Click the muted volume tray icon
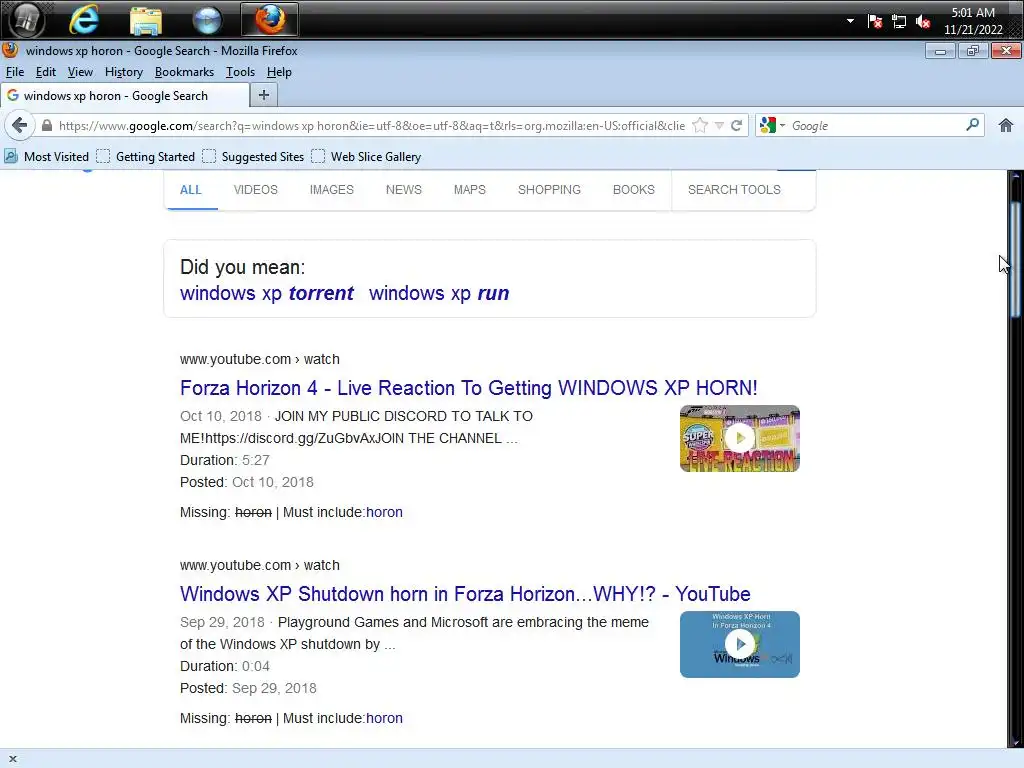The height and width of the screenshot is (768, 1024). pos(923,22)
